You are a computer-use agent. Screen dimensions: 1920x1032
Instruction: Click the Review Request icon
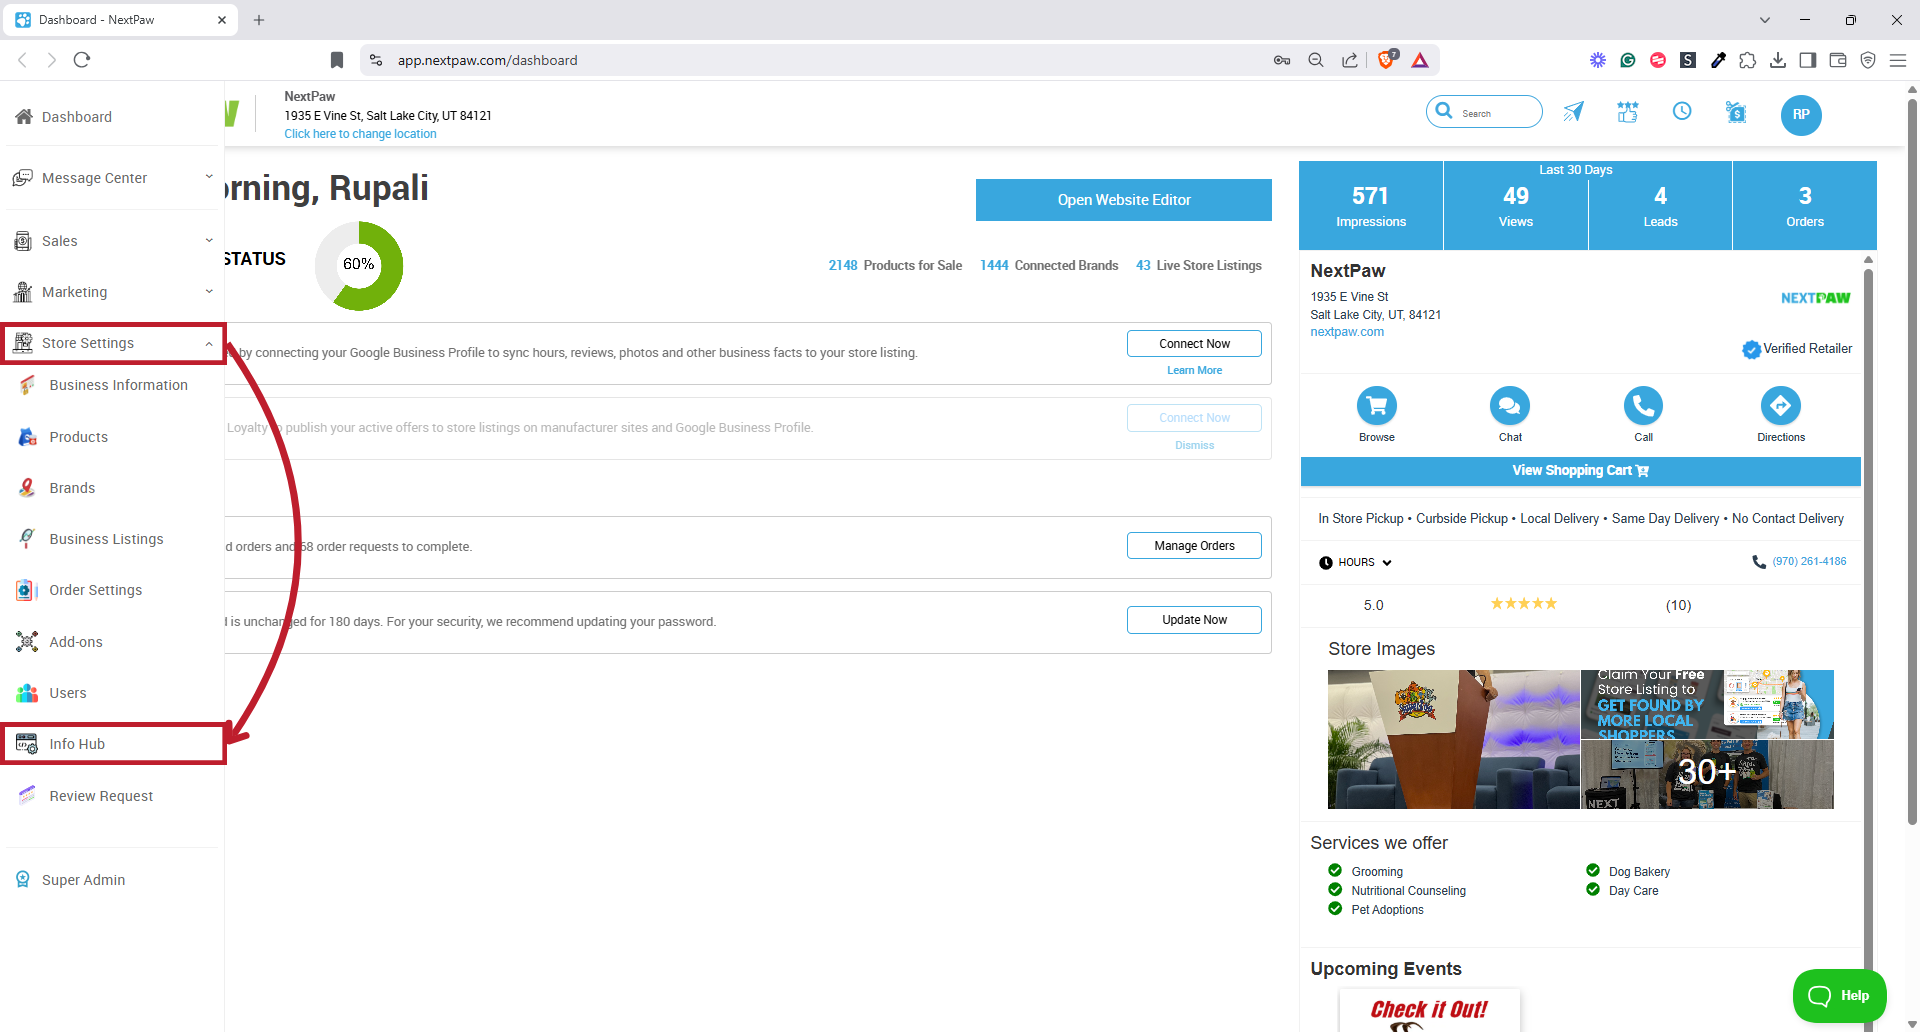click(x=27, y=796)
